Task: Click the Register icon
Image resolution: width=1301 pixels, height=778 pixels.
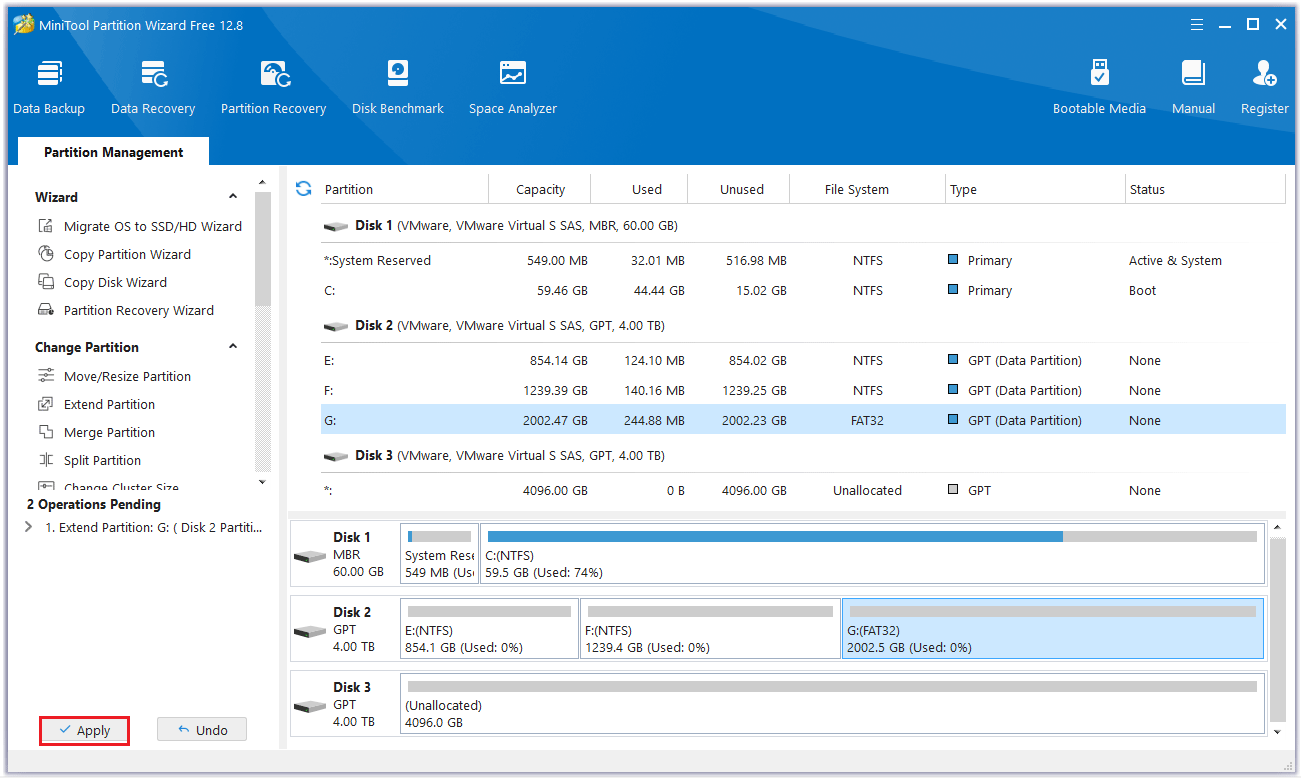Action: (1264, 87)
